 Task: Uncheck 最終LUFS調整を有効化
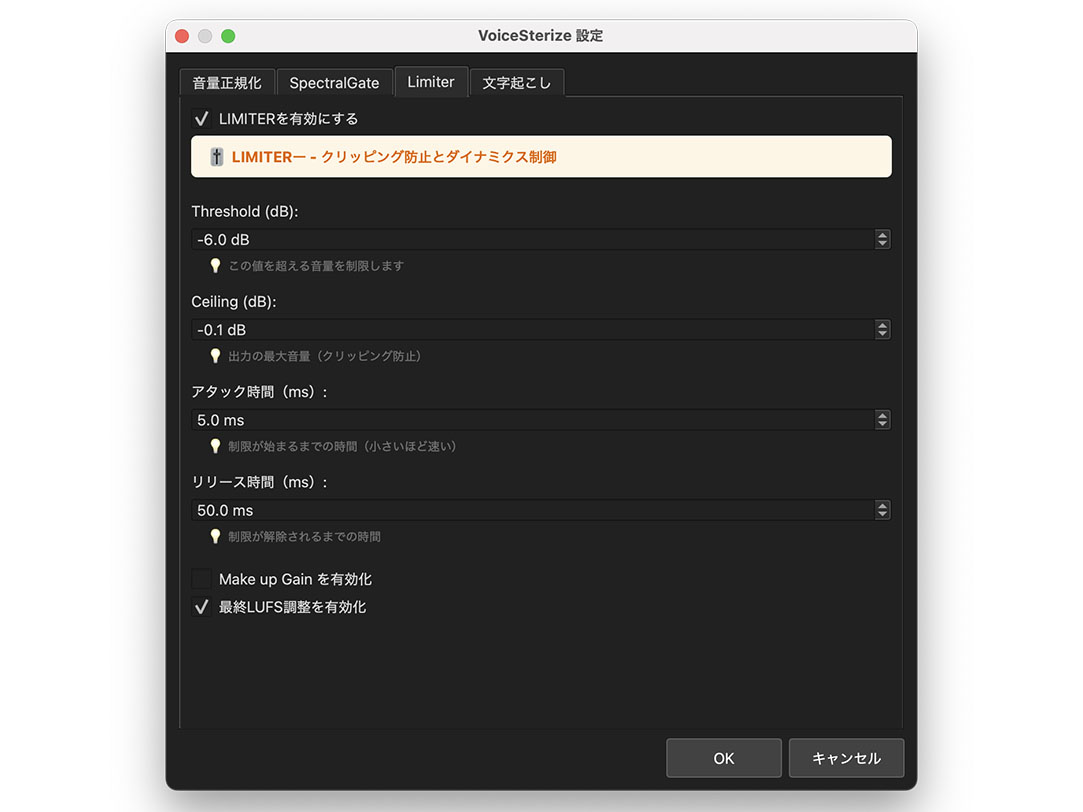coord(201,606)
